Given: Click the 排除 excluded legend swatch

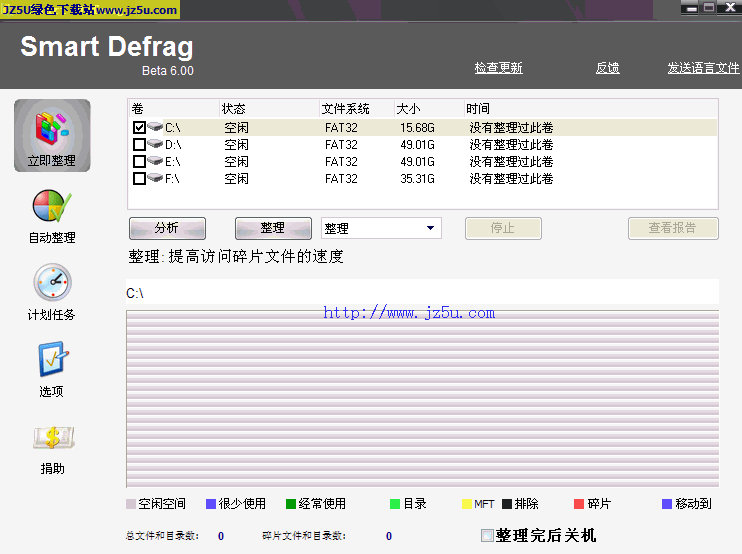Looking at the screenshot, I should tap(507, 504).
